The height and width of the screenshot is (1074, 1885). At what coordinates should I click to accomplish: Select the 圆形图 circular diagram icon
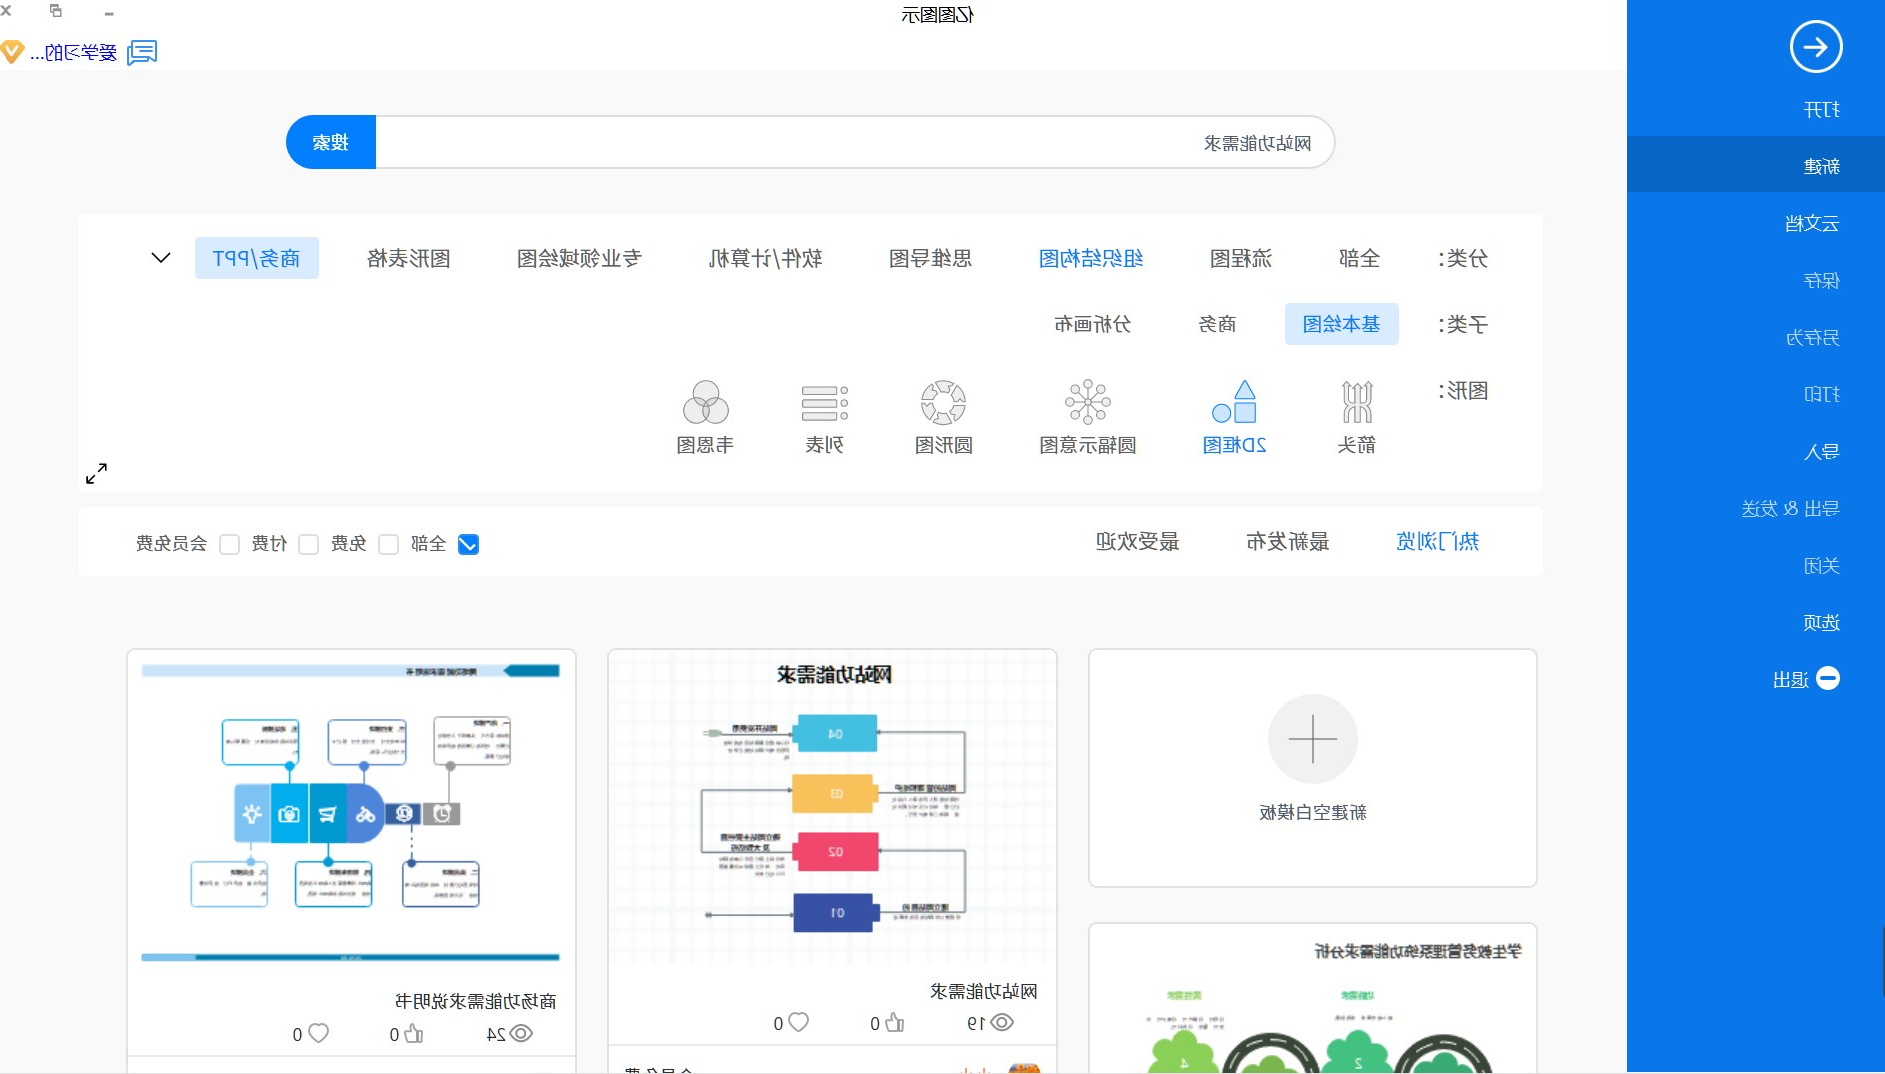click(943, 402)
